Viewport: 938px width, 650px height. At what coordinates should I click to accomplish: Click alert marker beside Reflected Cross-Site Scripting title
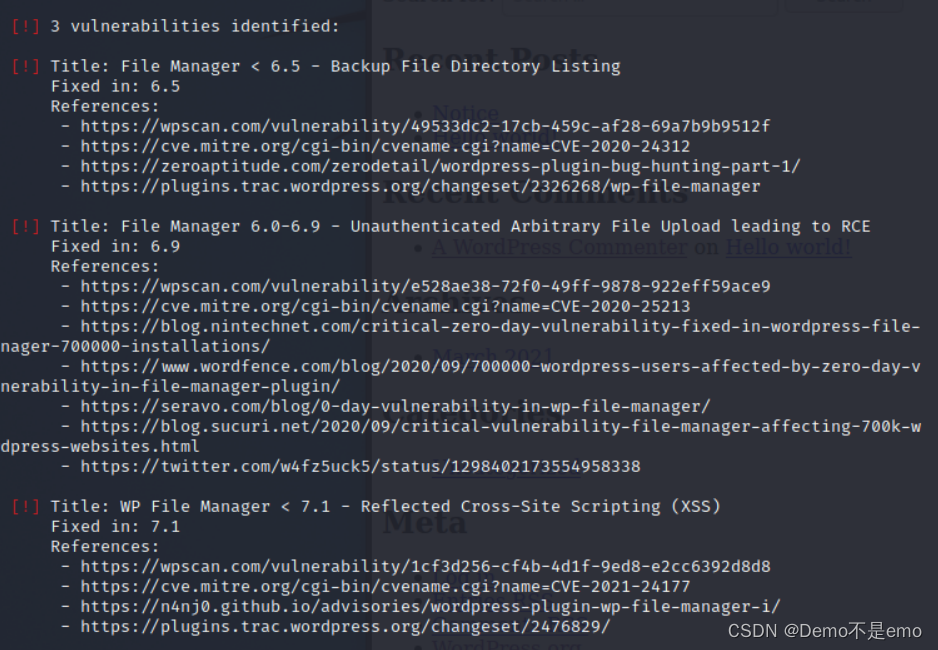tap(26, 506)
